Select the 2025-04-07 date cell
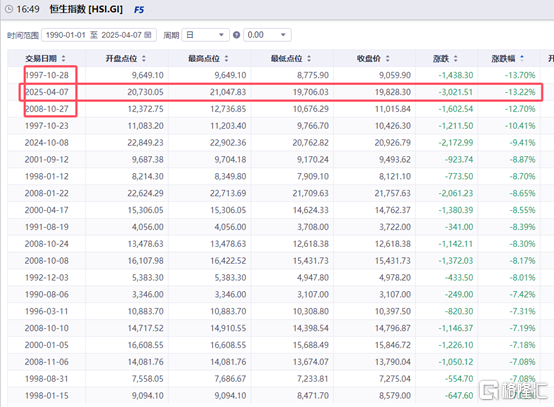 (47, 92)
